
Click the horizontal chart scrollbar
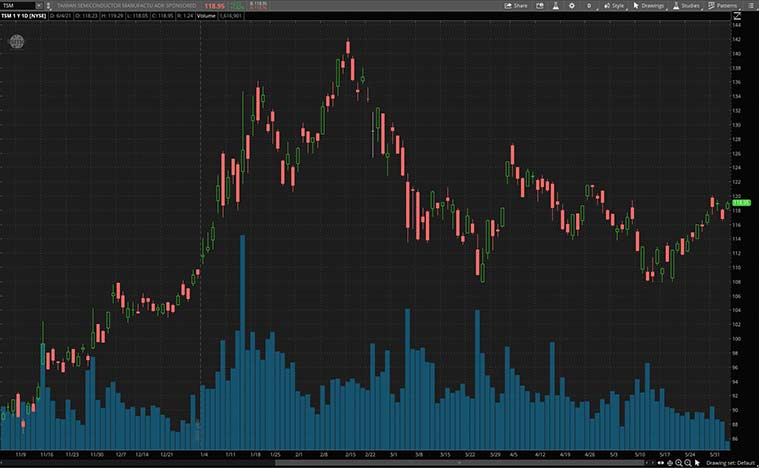[x=460, y=463]
